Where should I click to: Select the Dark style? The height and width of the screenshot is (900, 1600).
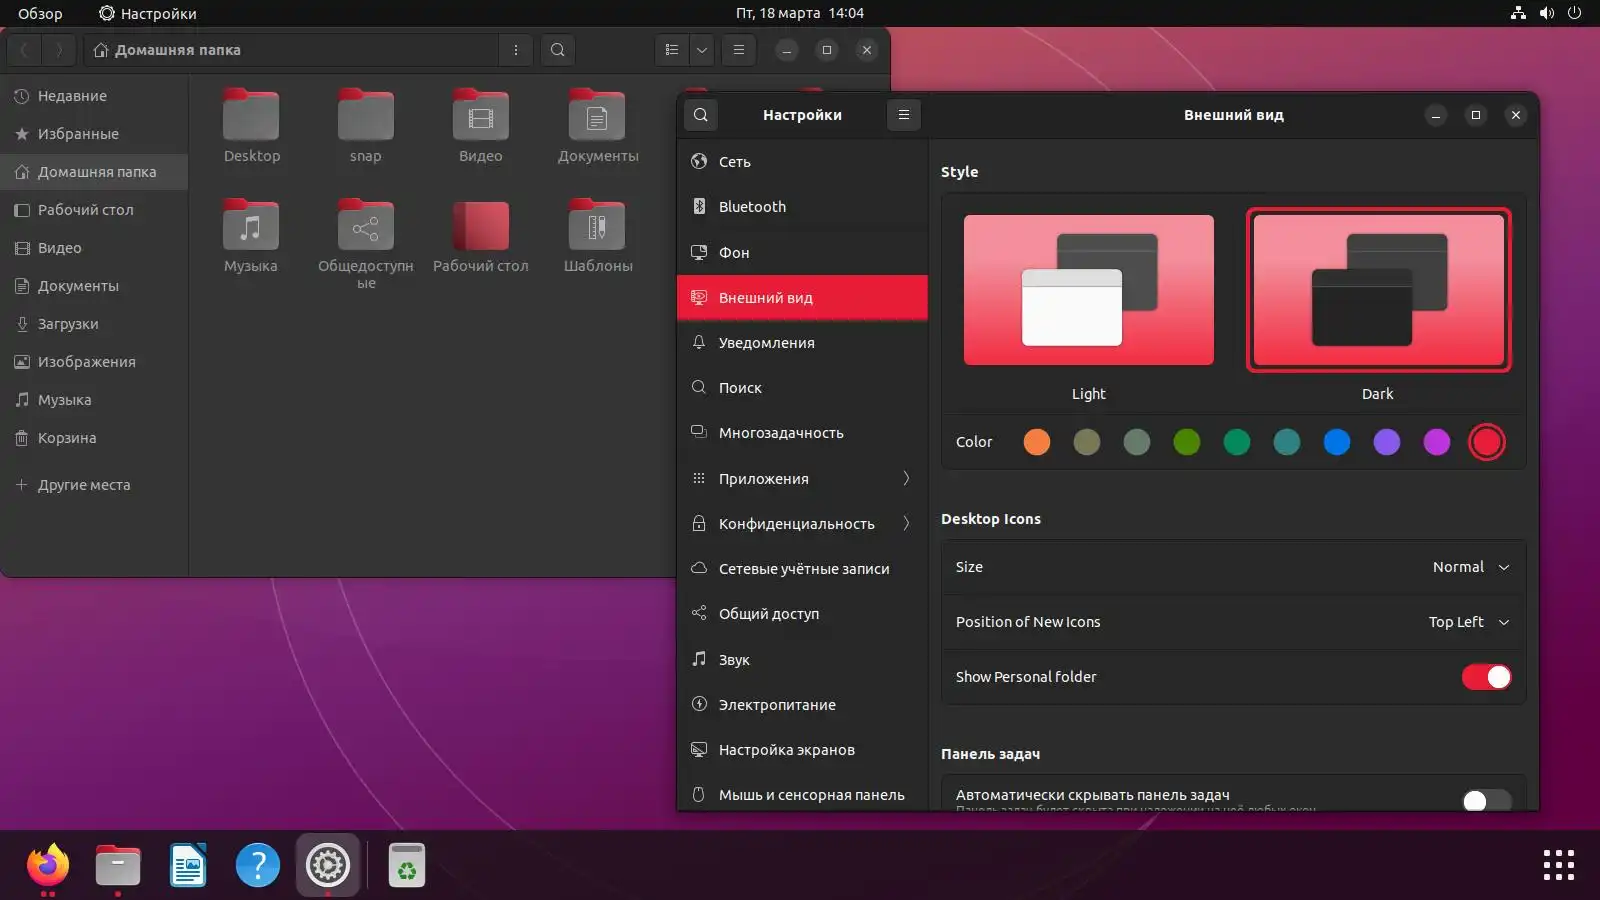point(1378,290)
